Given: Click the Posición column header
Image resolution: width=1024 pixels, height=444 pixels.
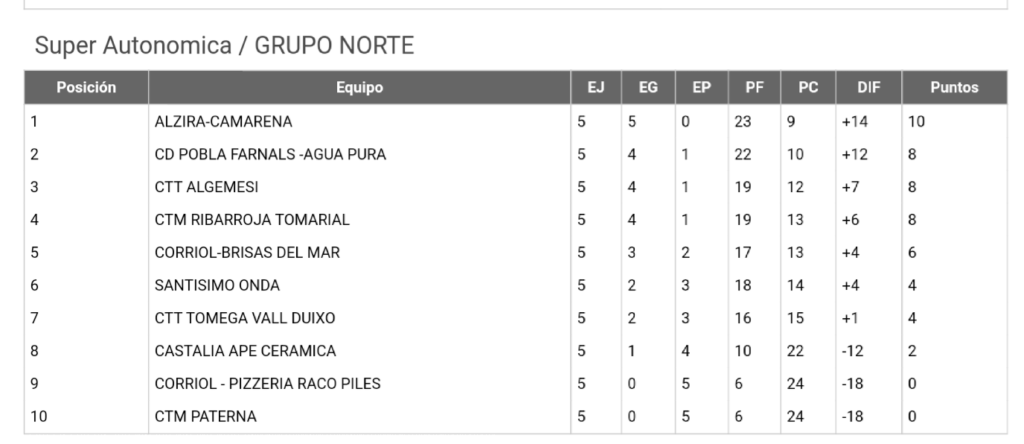Looking at the screenshot, I should click(86, 87).
